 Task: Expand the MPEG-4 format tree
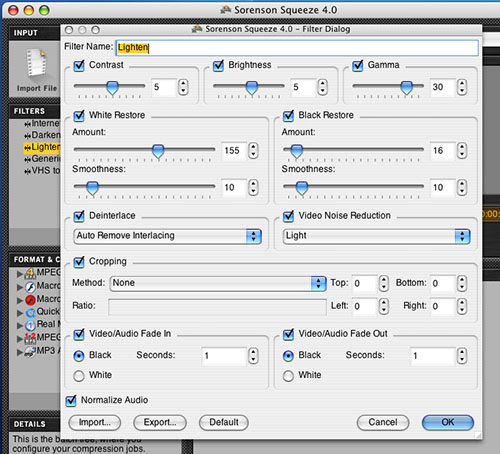[20, 274]
